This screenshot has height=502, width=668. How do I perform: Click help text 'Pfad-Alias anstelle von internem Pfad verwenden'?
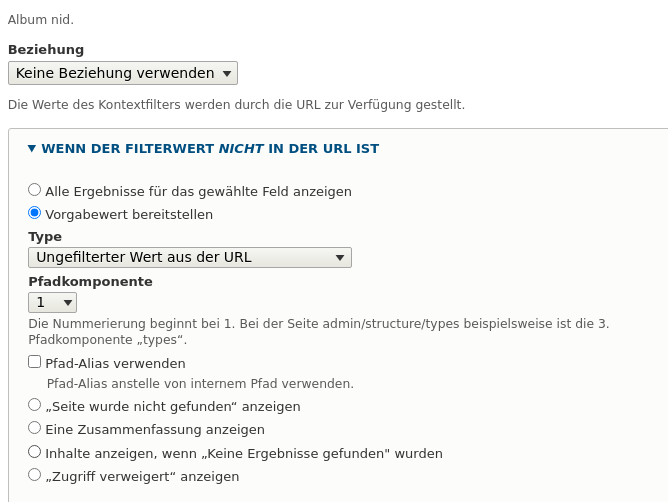[x=200, y=383]
